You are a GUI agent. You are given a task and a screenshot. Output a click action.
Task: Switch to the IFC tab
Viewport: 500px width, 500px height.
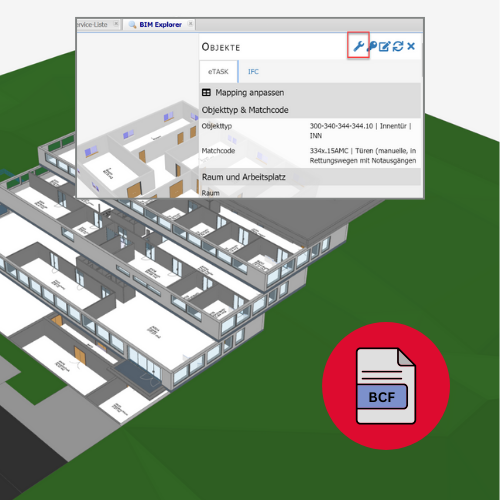coord(253,72)
